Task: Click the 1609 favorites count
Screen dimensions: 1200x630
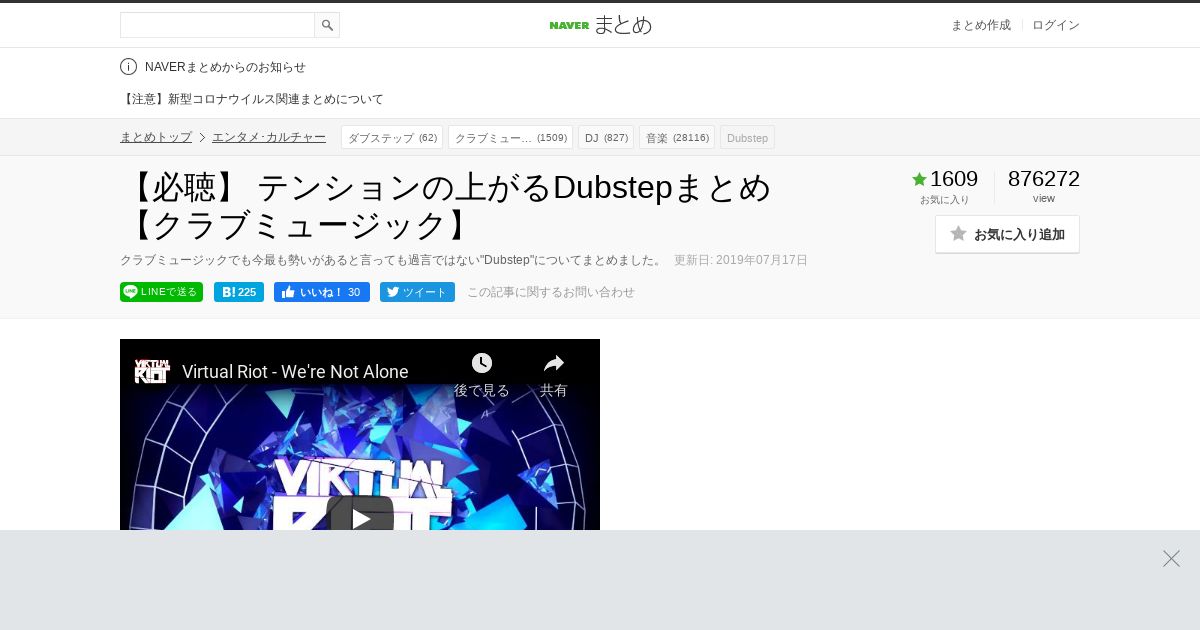Action: tap(954, 179)
